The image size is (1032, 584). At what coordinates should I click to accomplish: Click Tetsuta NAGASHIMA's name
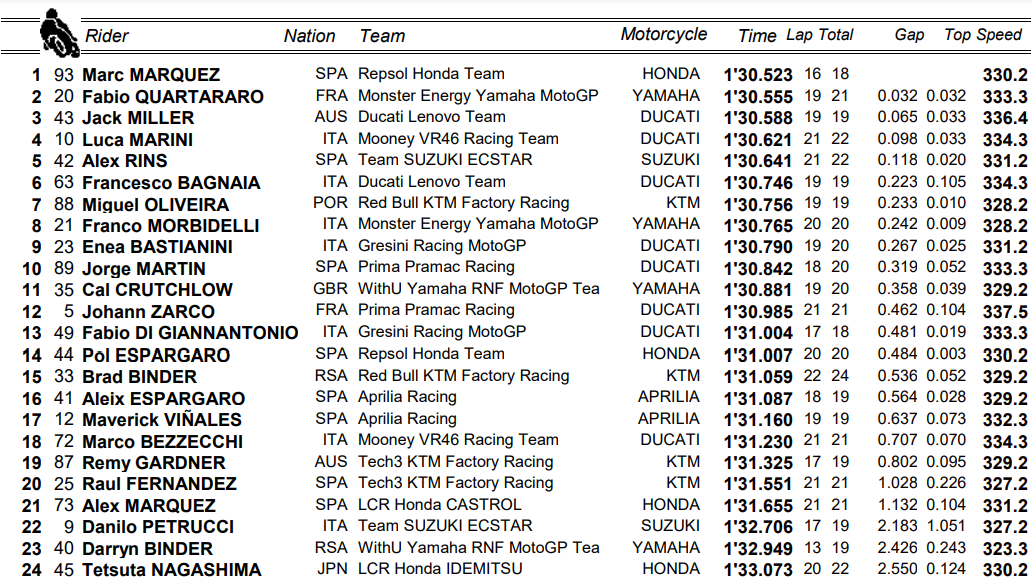tap(171, 570)
